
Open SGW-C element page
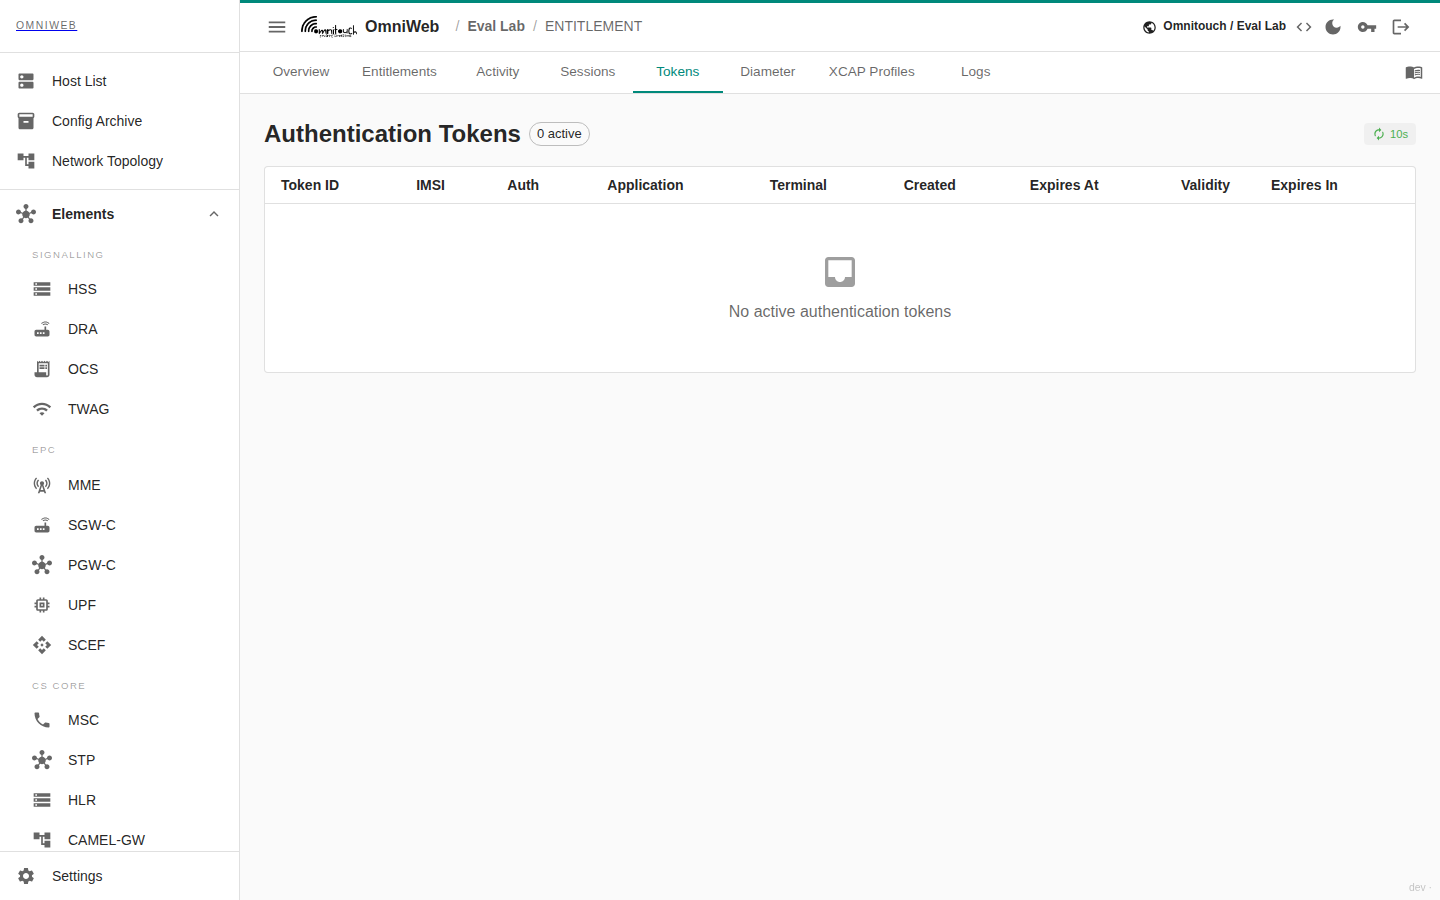120,525
